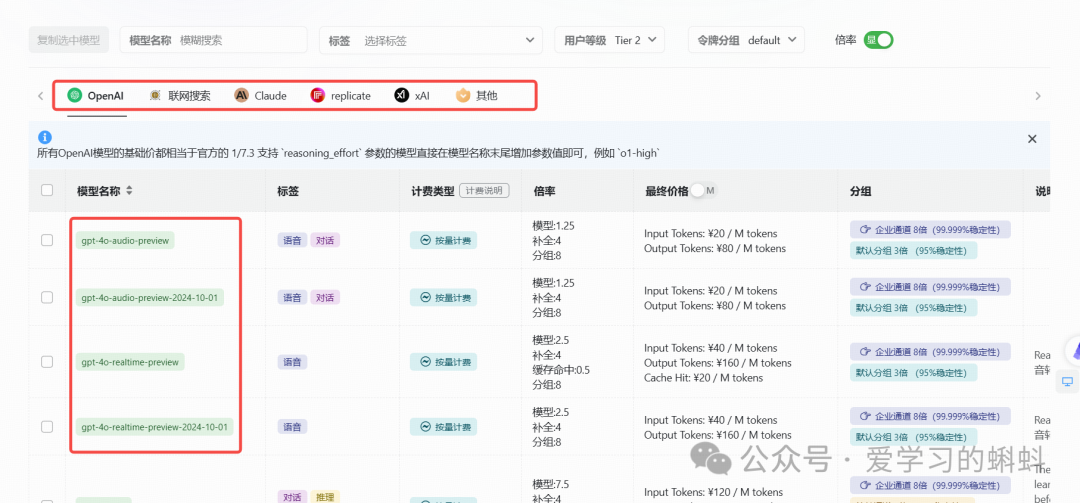Click the black xAI logo icon
The height and width of the screenshot is (503, 1080).
pyautogui.click(x=402, y=96)
